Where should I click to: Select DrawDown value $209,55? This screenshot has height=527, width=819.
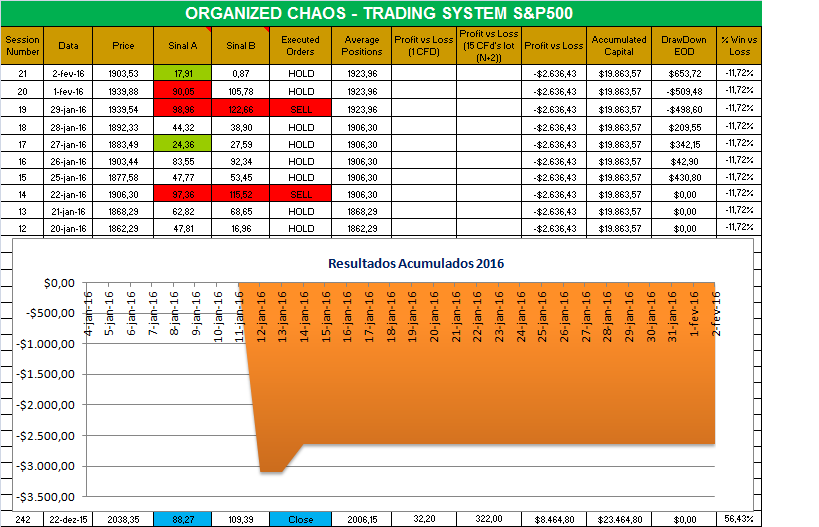click(684, 127)
